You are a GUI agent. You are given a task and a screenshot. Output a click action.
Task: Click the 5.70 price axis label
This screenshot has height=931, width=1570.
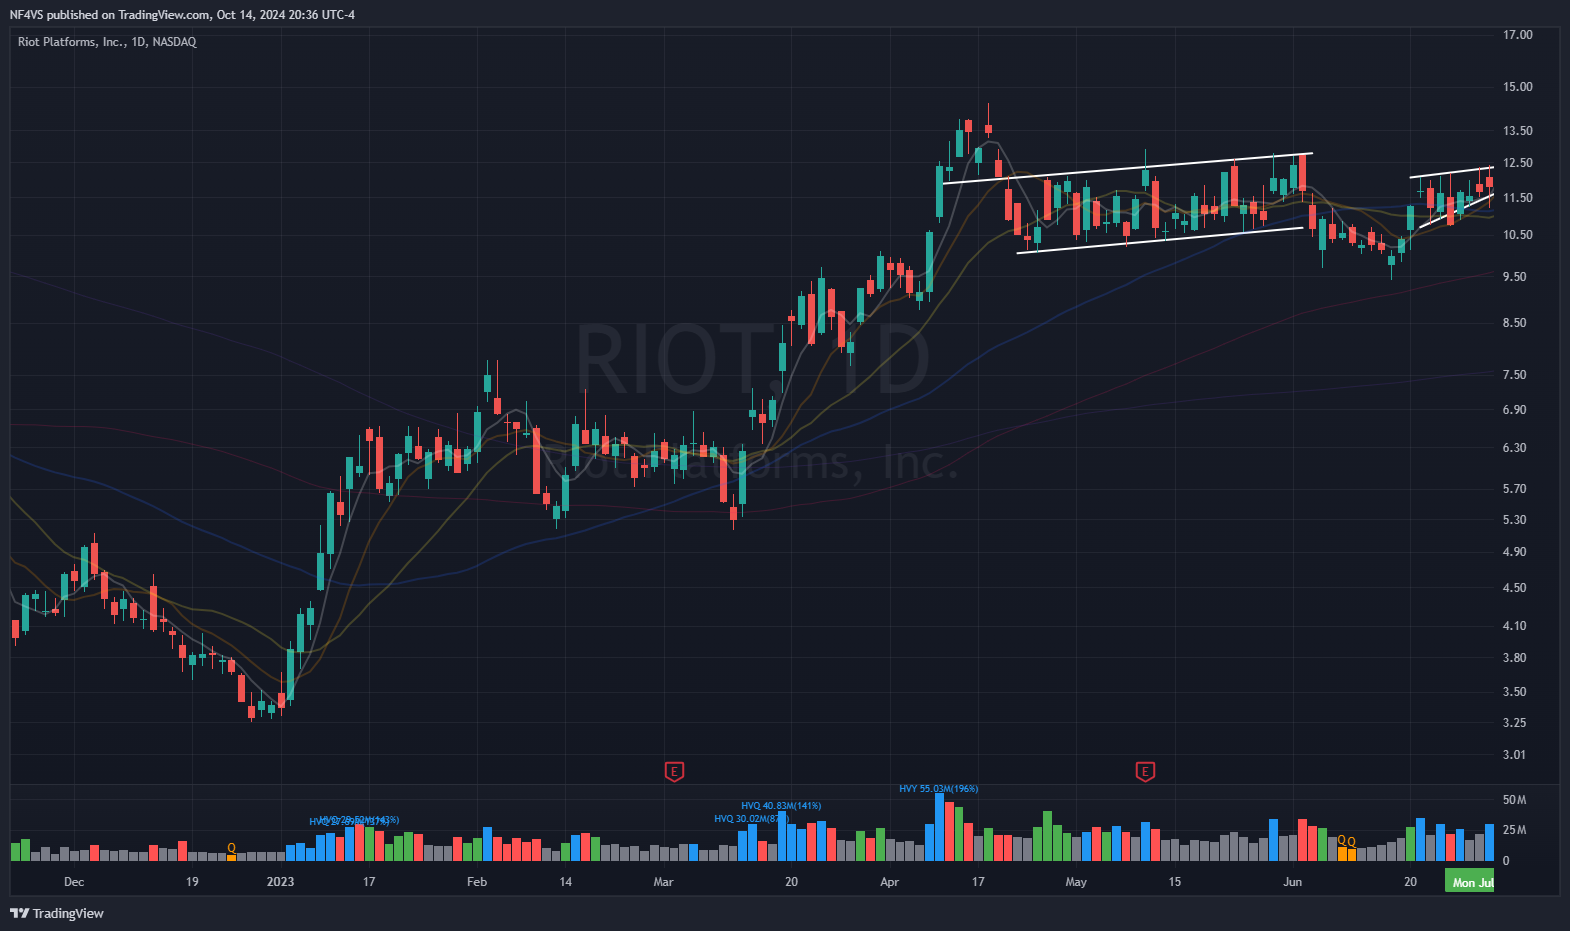point(1514,489)
